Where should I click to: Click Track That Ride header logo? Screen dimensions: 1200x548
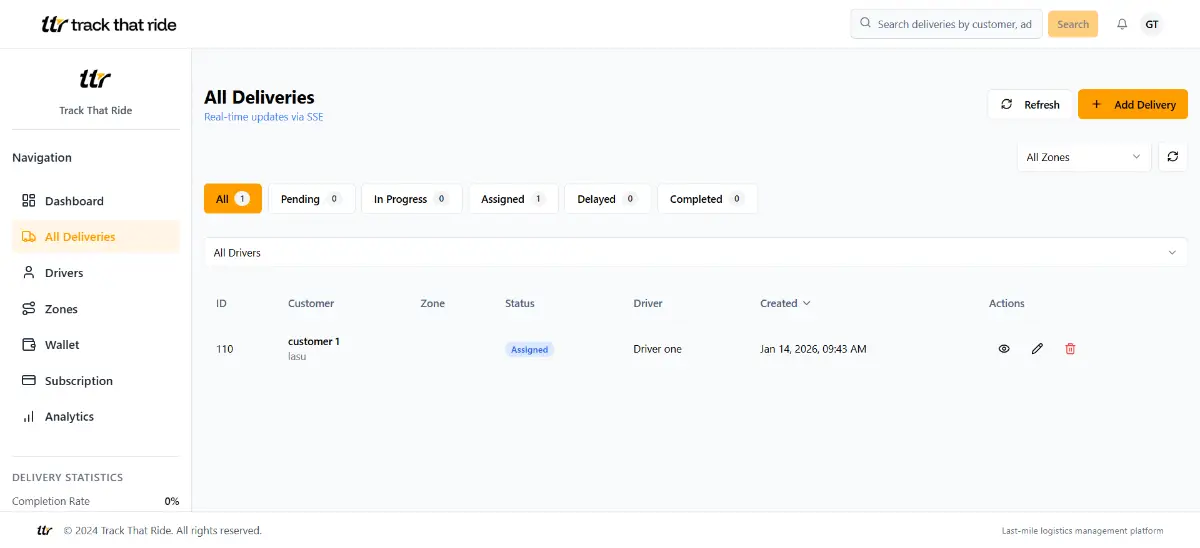point(109,24)
